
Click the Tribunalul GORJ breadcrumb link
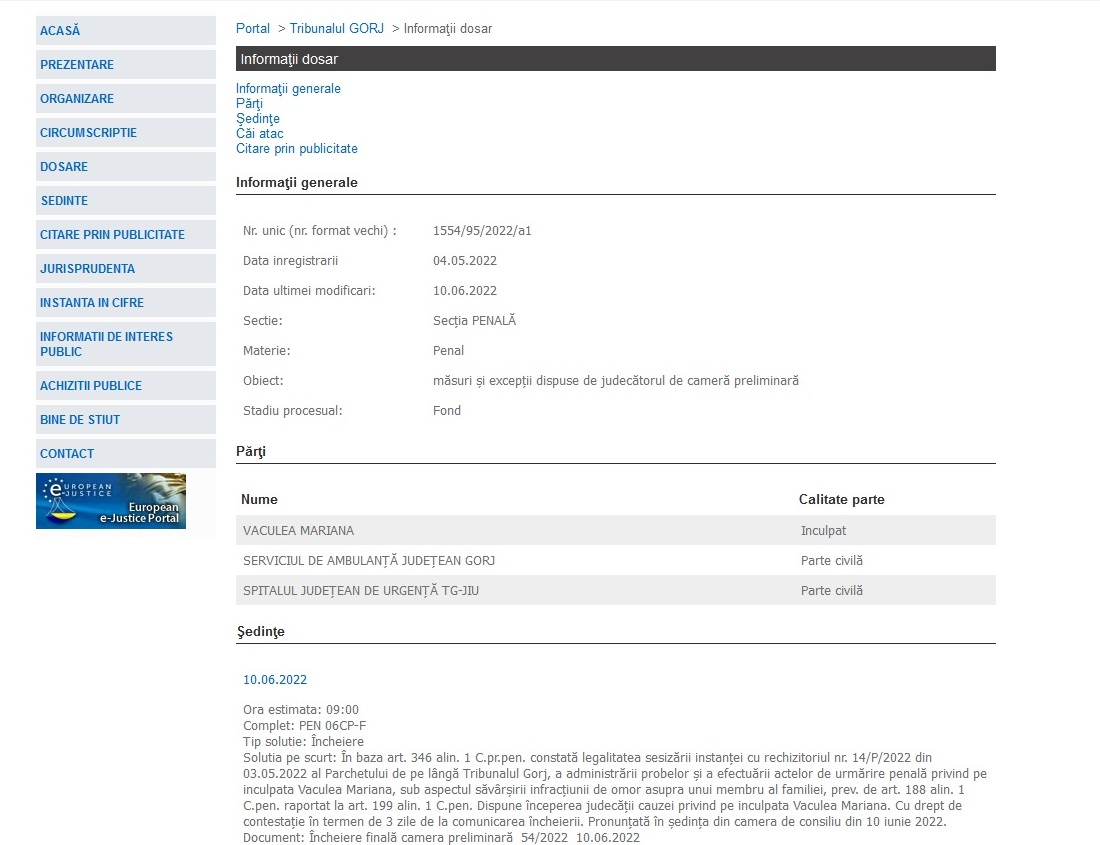tap(337, 29)
